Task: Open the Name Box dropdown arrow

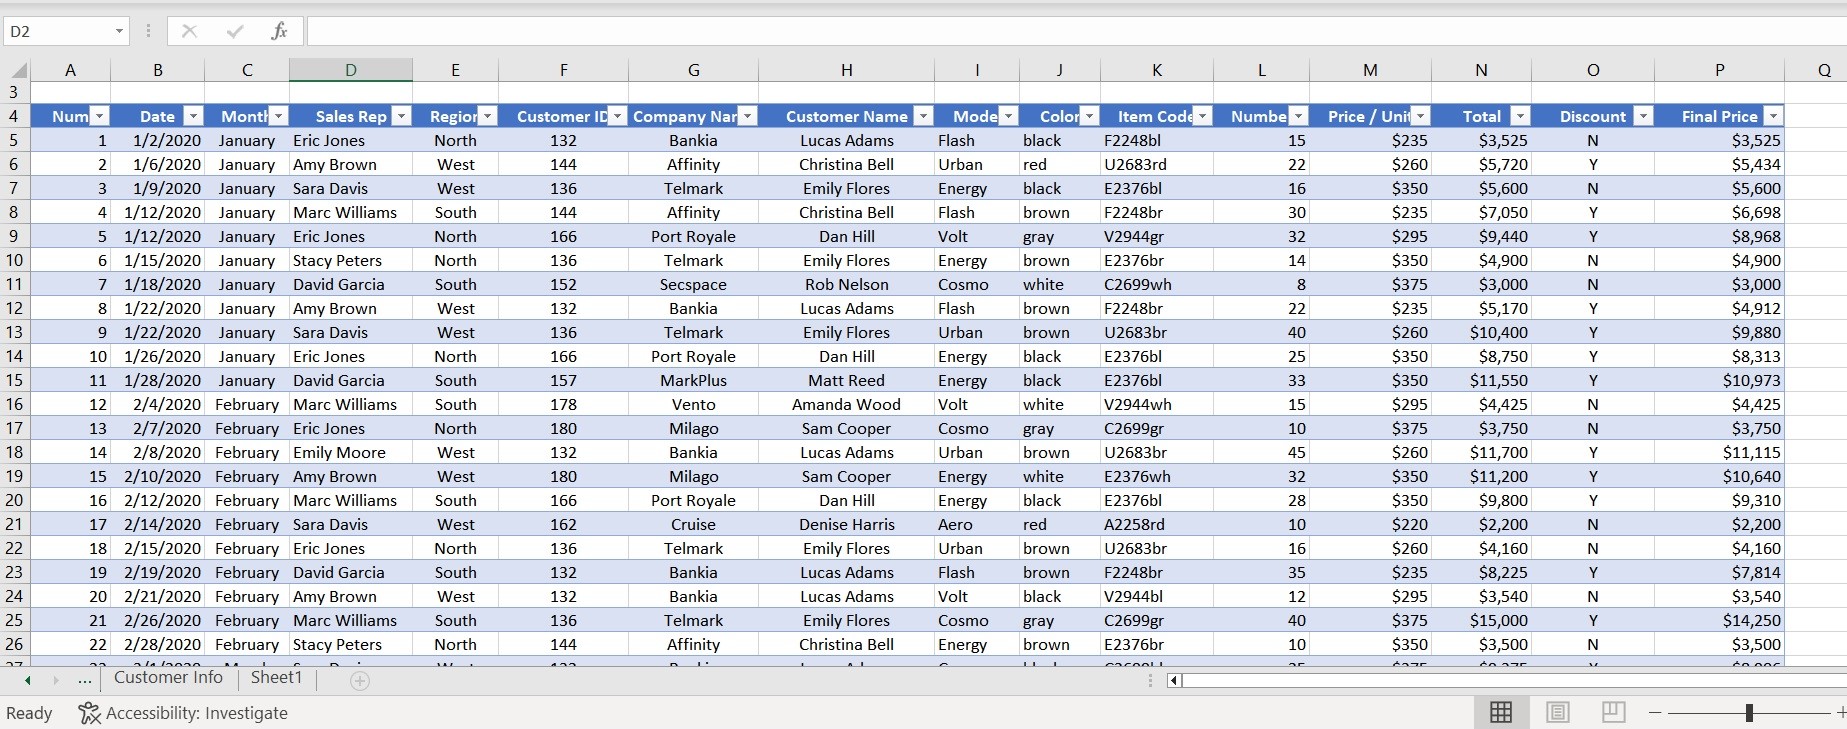Action: tap(119, 31)
